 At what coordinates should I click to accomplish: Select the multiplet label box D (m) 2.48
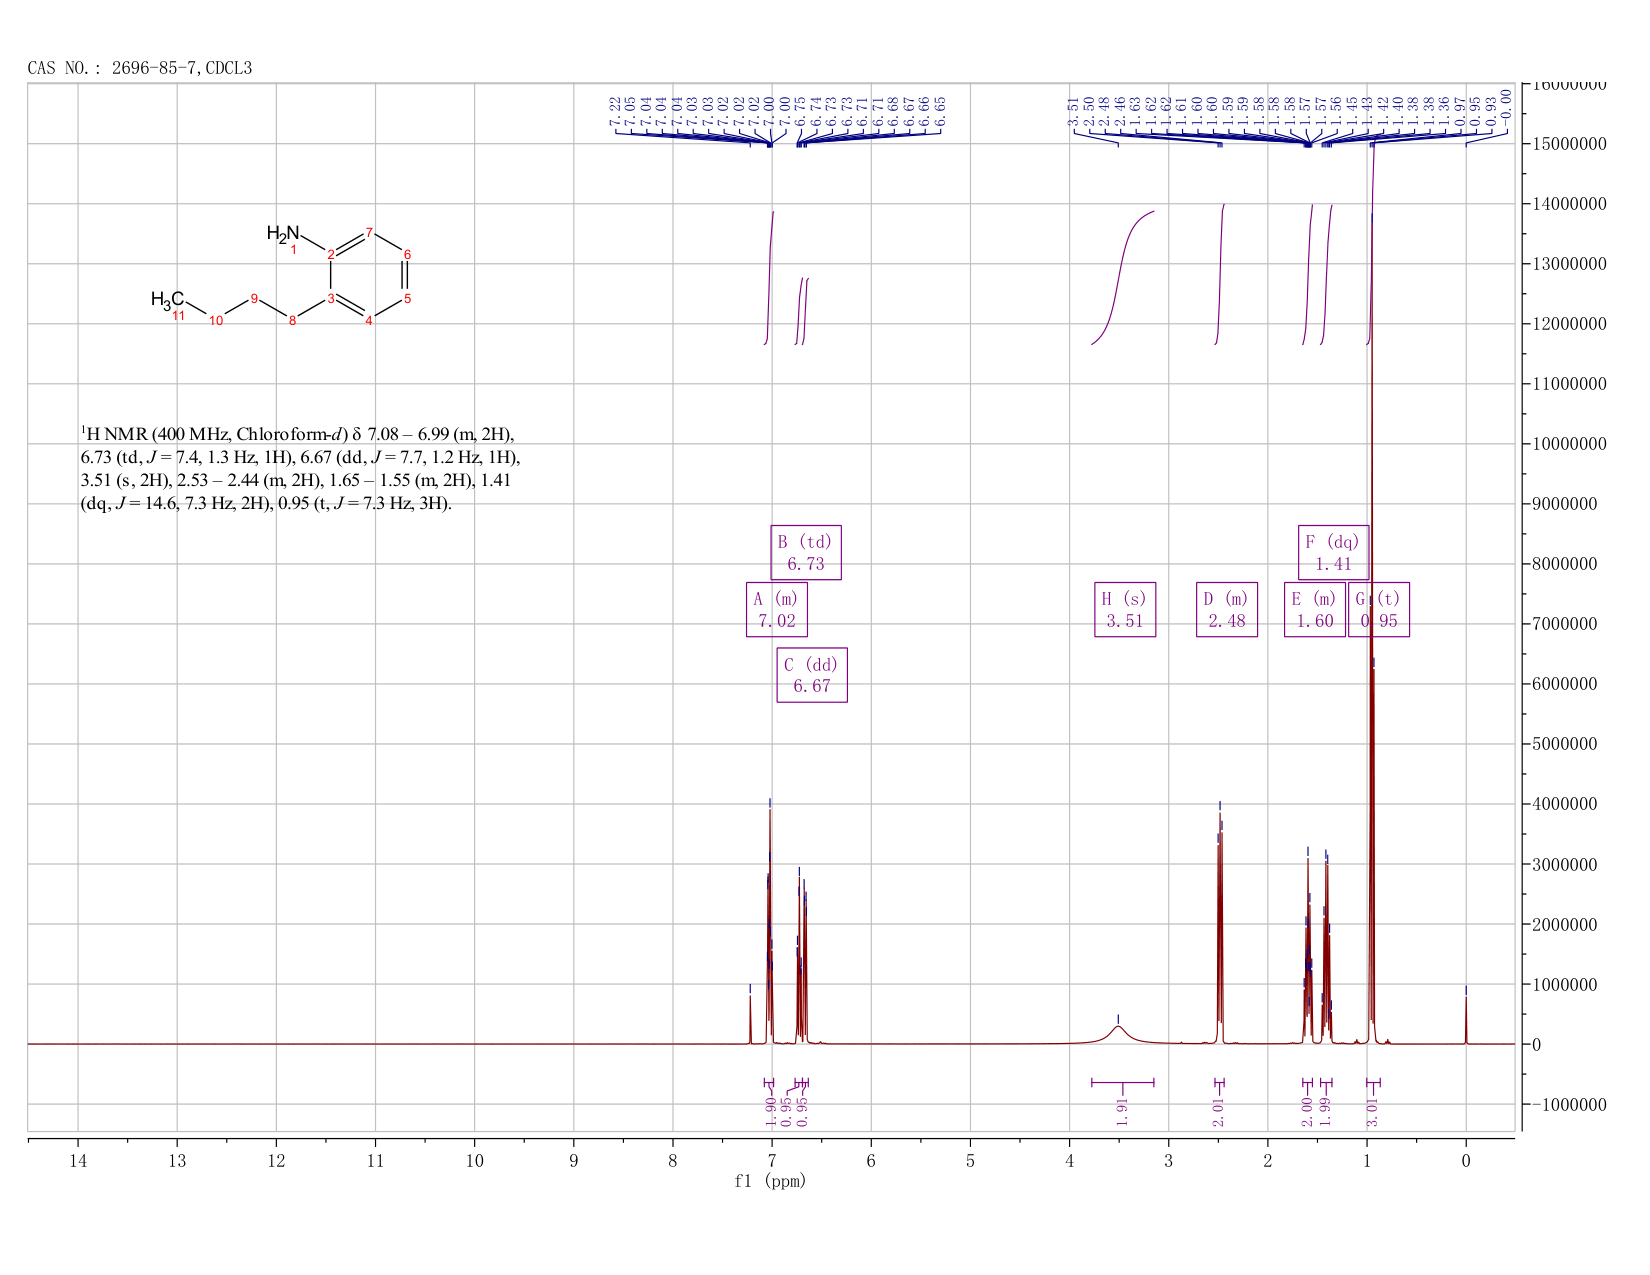click(1227, 610)
